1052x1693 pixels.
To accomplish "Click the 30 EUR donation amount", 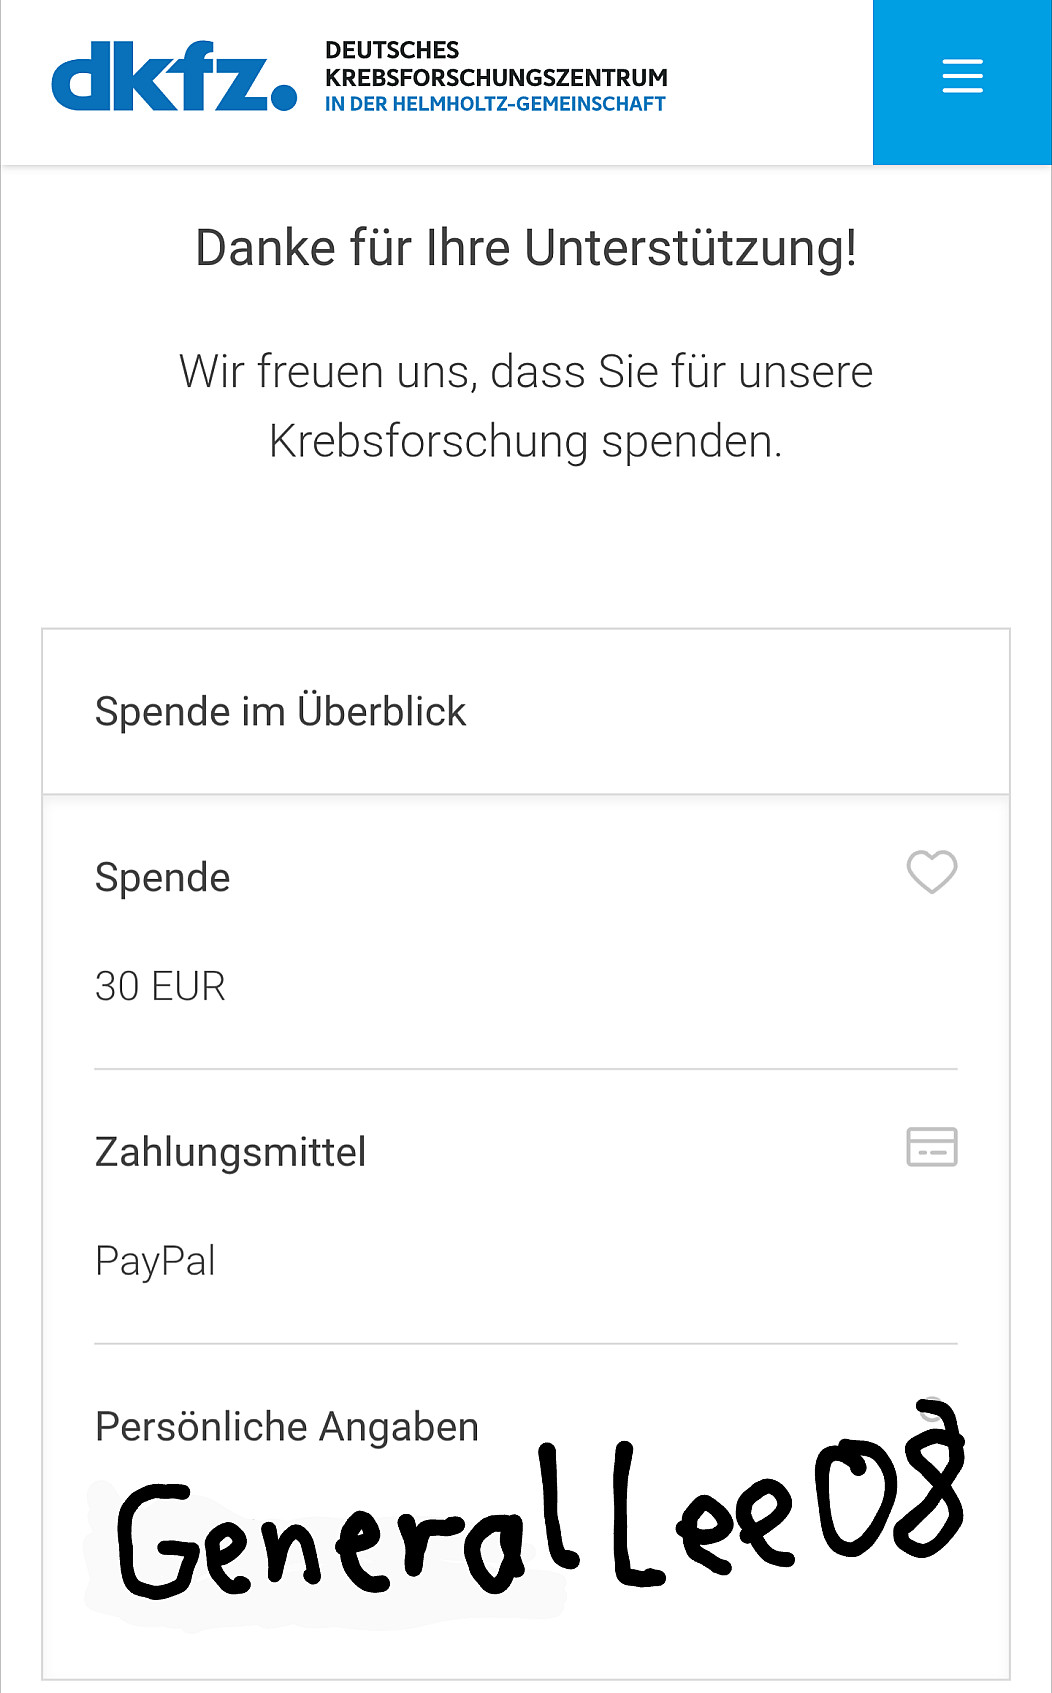I will click(160, 987).
